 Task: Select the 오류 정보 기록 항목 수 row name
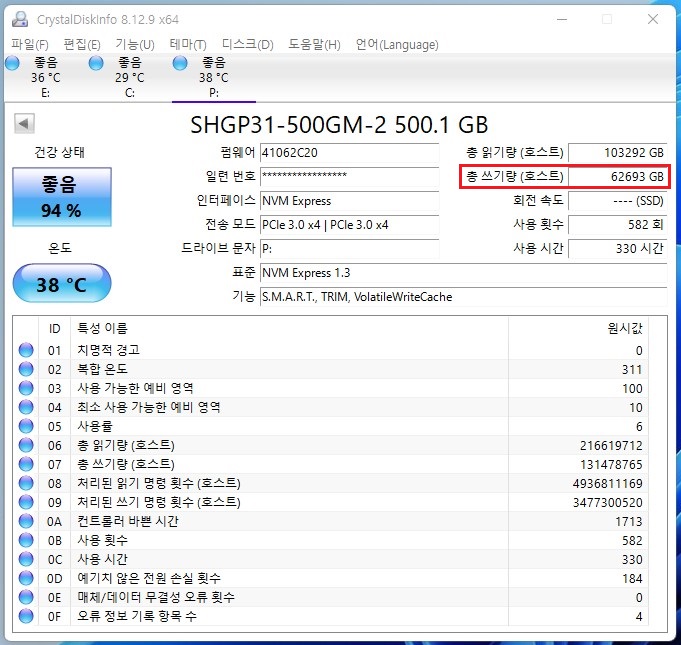[x=137, y=616]
